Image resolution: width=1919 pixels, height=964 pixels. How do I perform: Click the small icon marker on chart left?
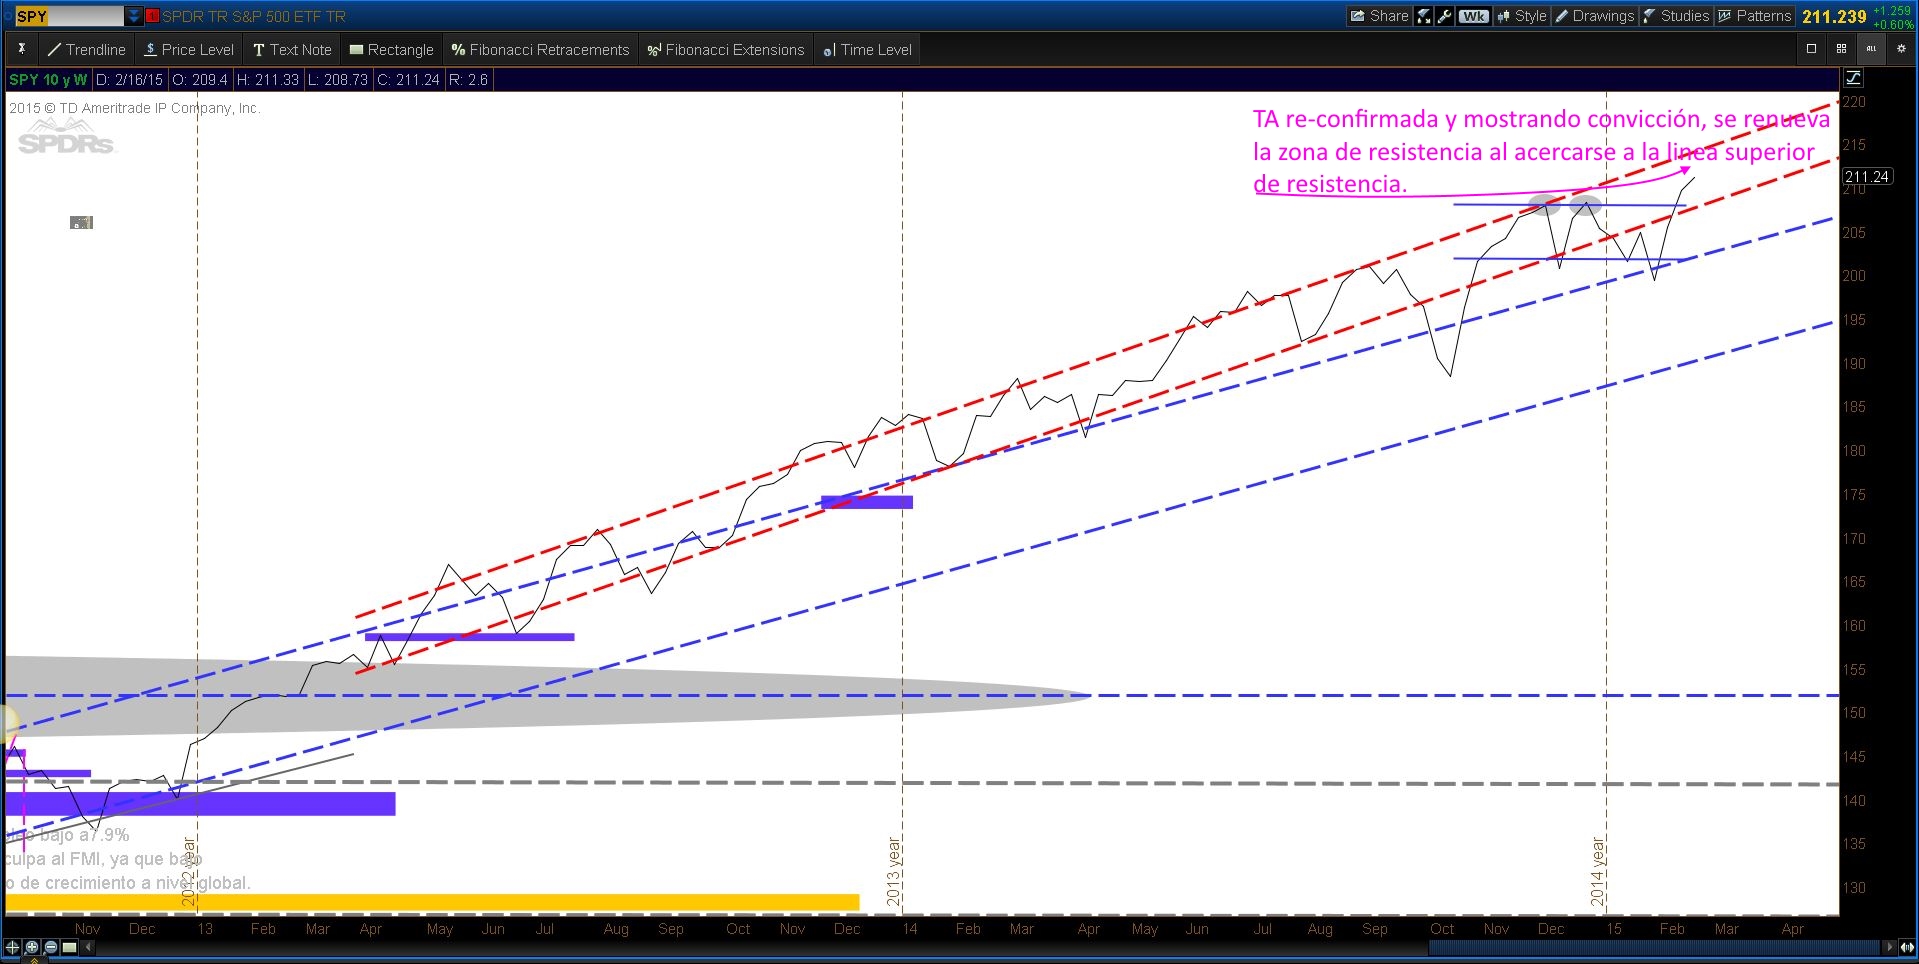pos(81,222)
